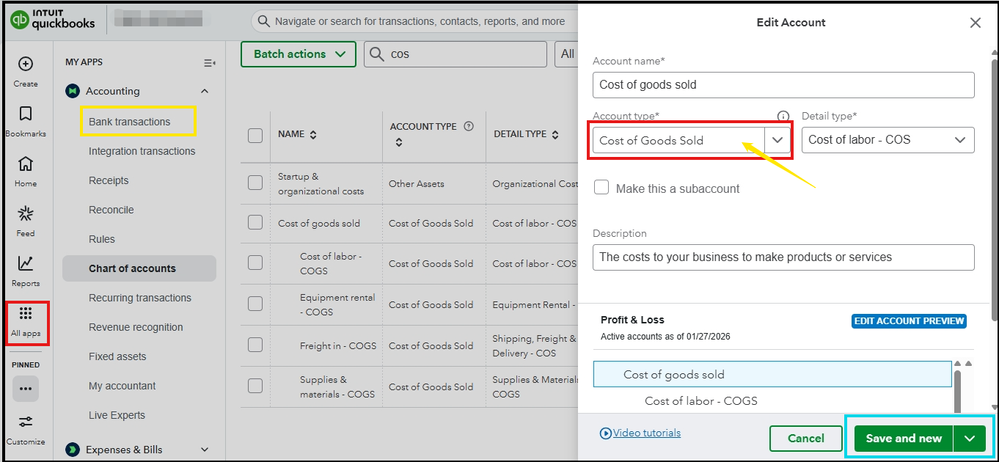Open the Video tutorials link

[640, 433]
